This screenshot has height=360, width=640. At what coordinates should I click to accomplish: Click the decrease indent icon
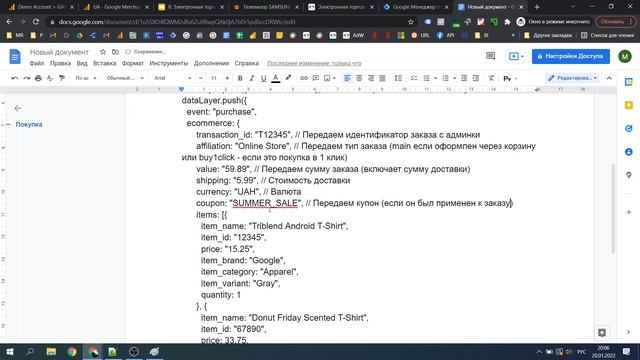click(464, 78)
